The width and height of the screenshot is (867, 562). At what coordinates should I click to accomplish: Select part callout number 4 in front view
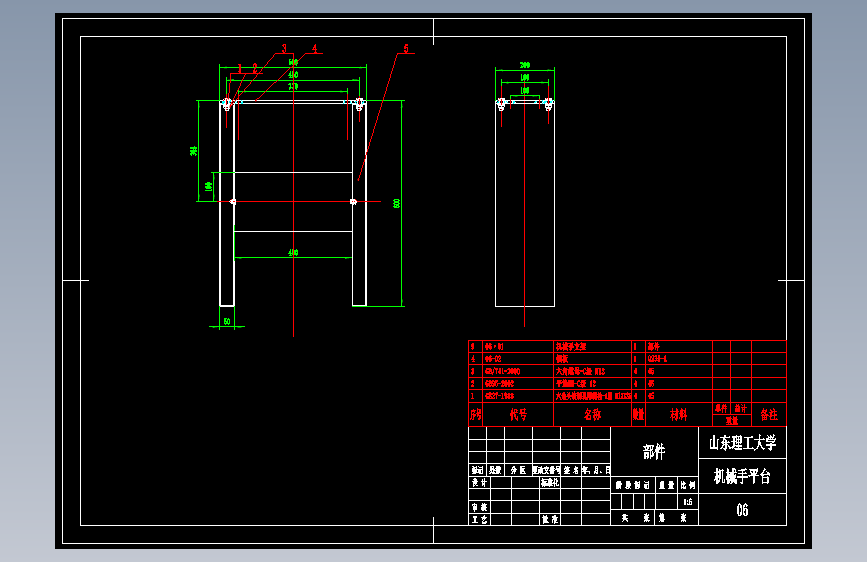[315, 49]
